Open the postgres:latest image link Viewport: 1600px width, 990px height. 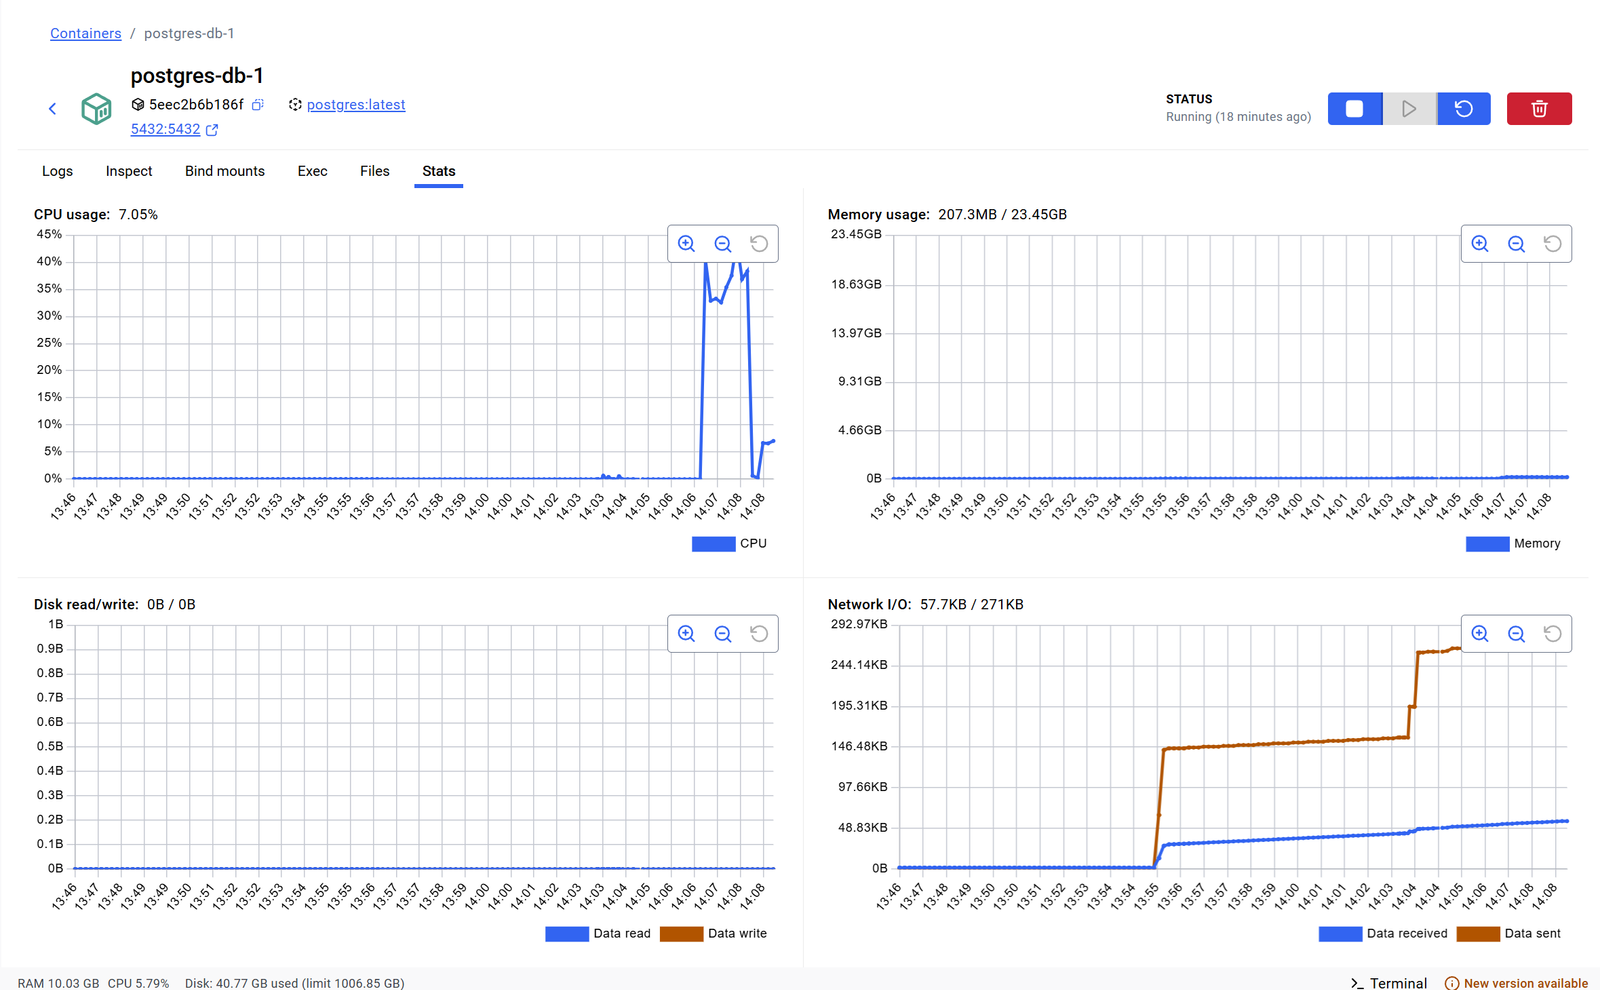point(355,105)
